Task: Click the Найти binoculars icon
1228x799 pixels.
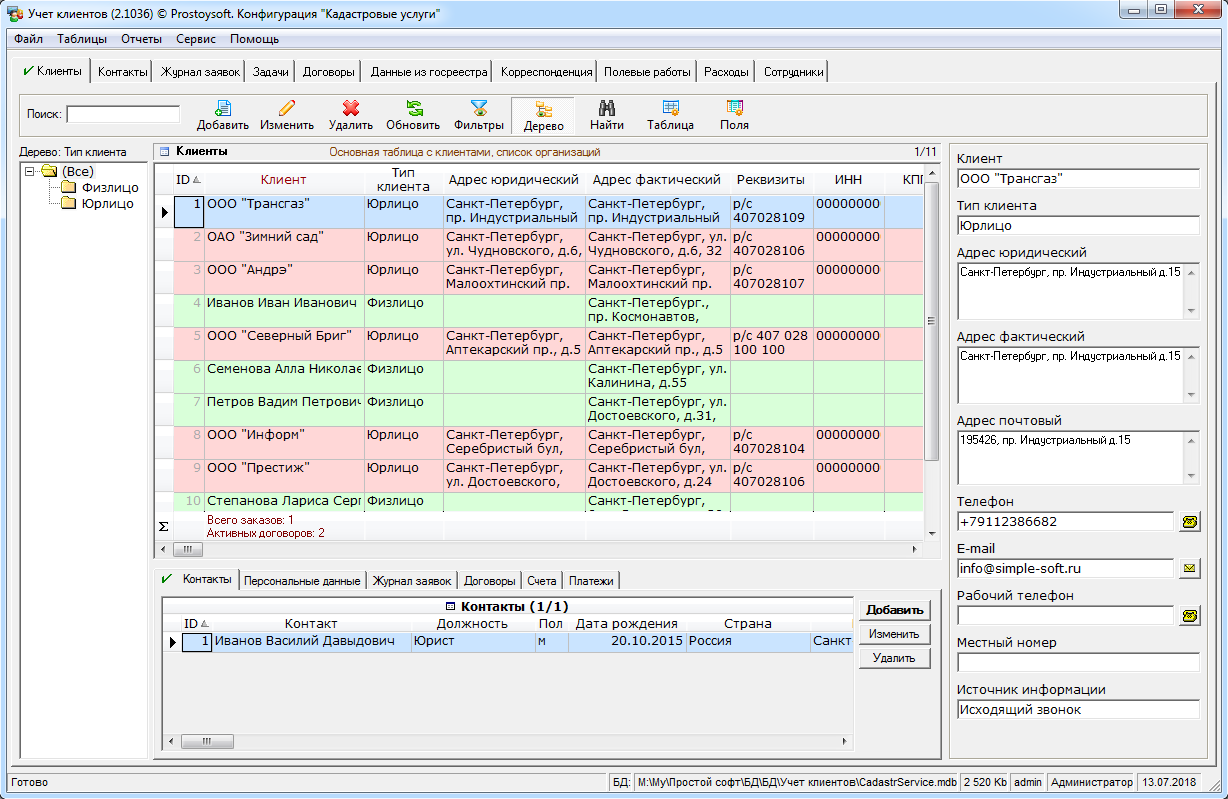Action: pos(607,109)
